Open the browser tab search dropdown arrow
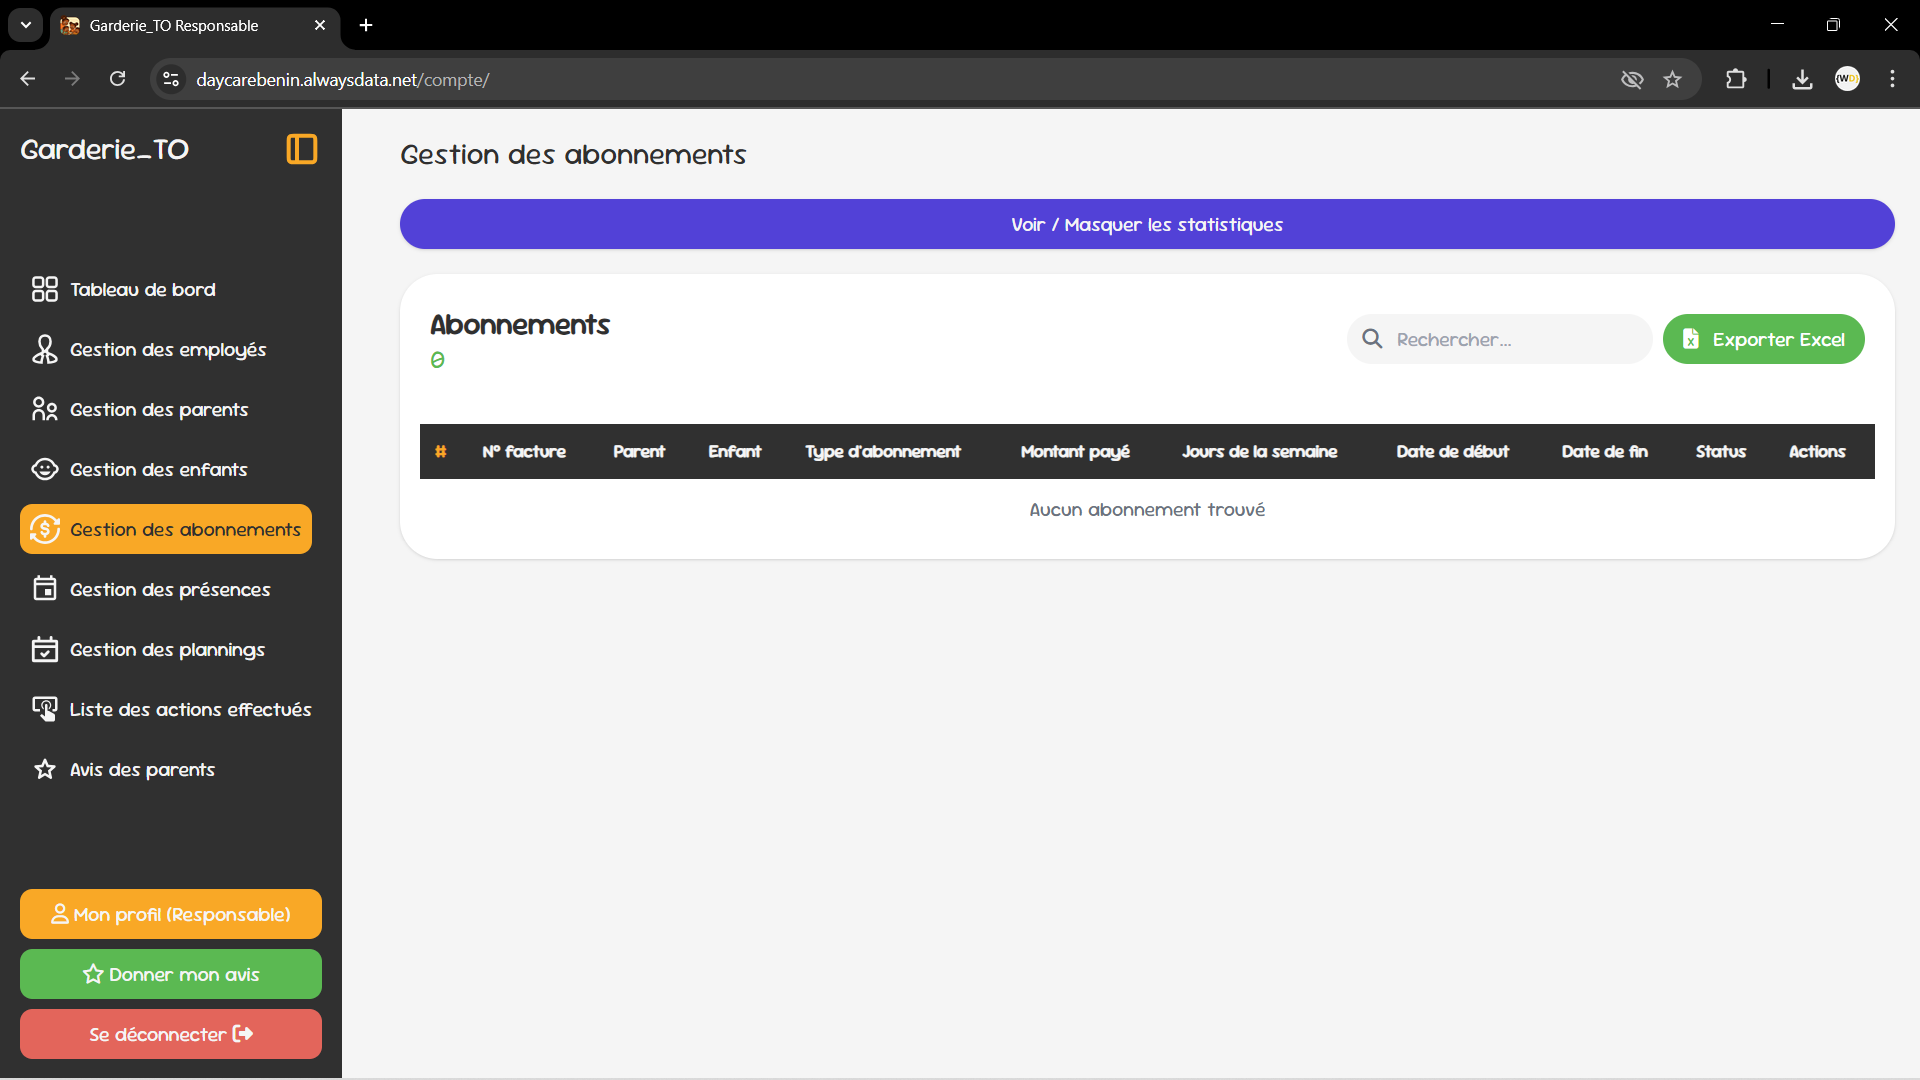Image resolution: width=1920 pixels, height=1080 pixels. coord(26,25)
